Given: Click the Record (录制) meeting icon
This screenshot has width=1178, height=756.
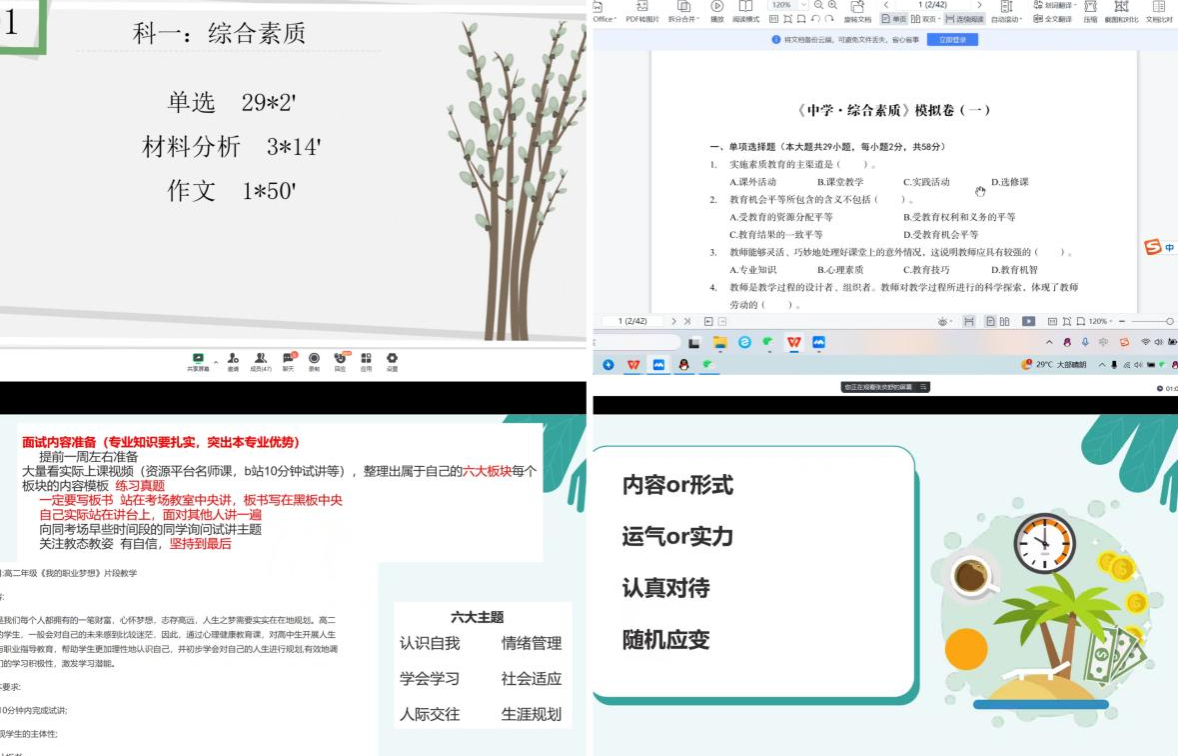Looking at the screenshot, I should [x=314, y=359].
